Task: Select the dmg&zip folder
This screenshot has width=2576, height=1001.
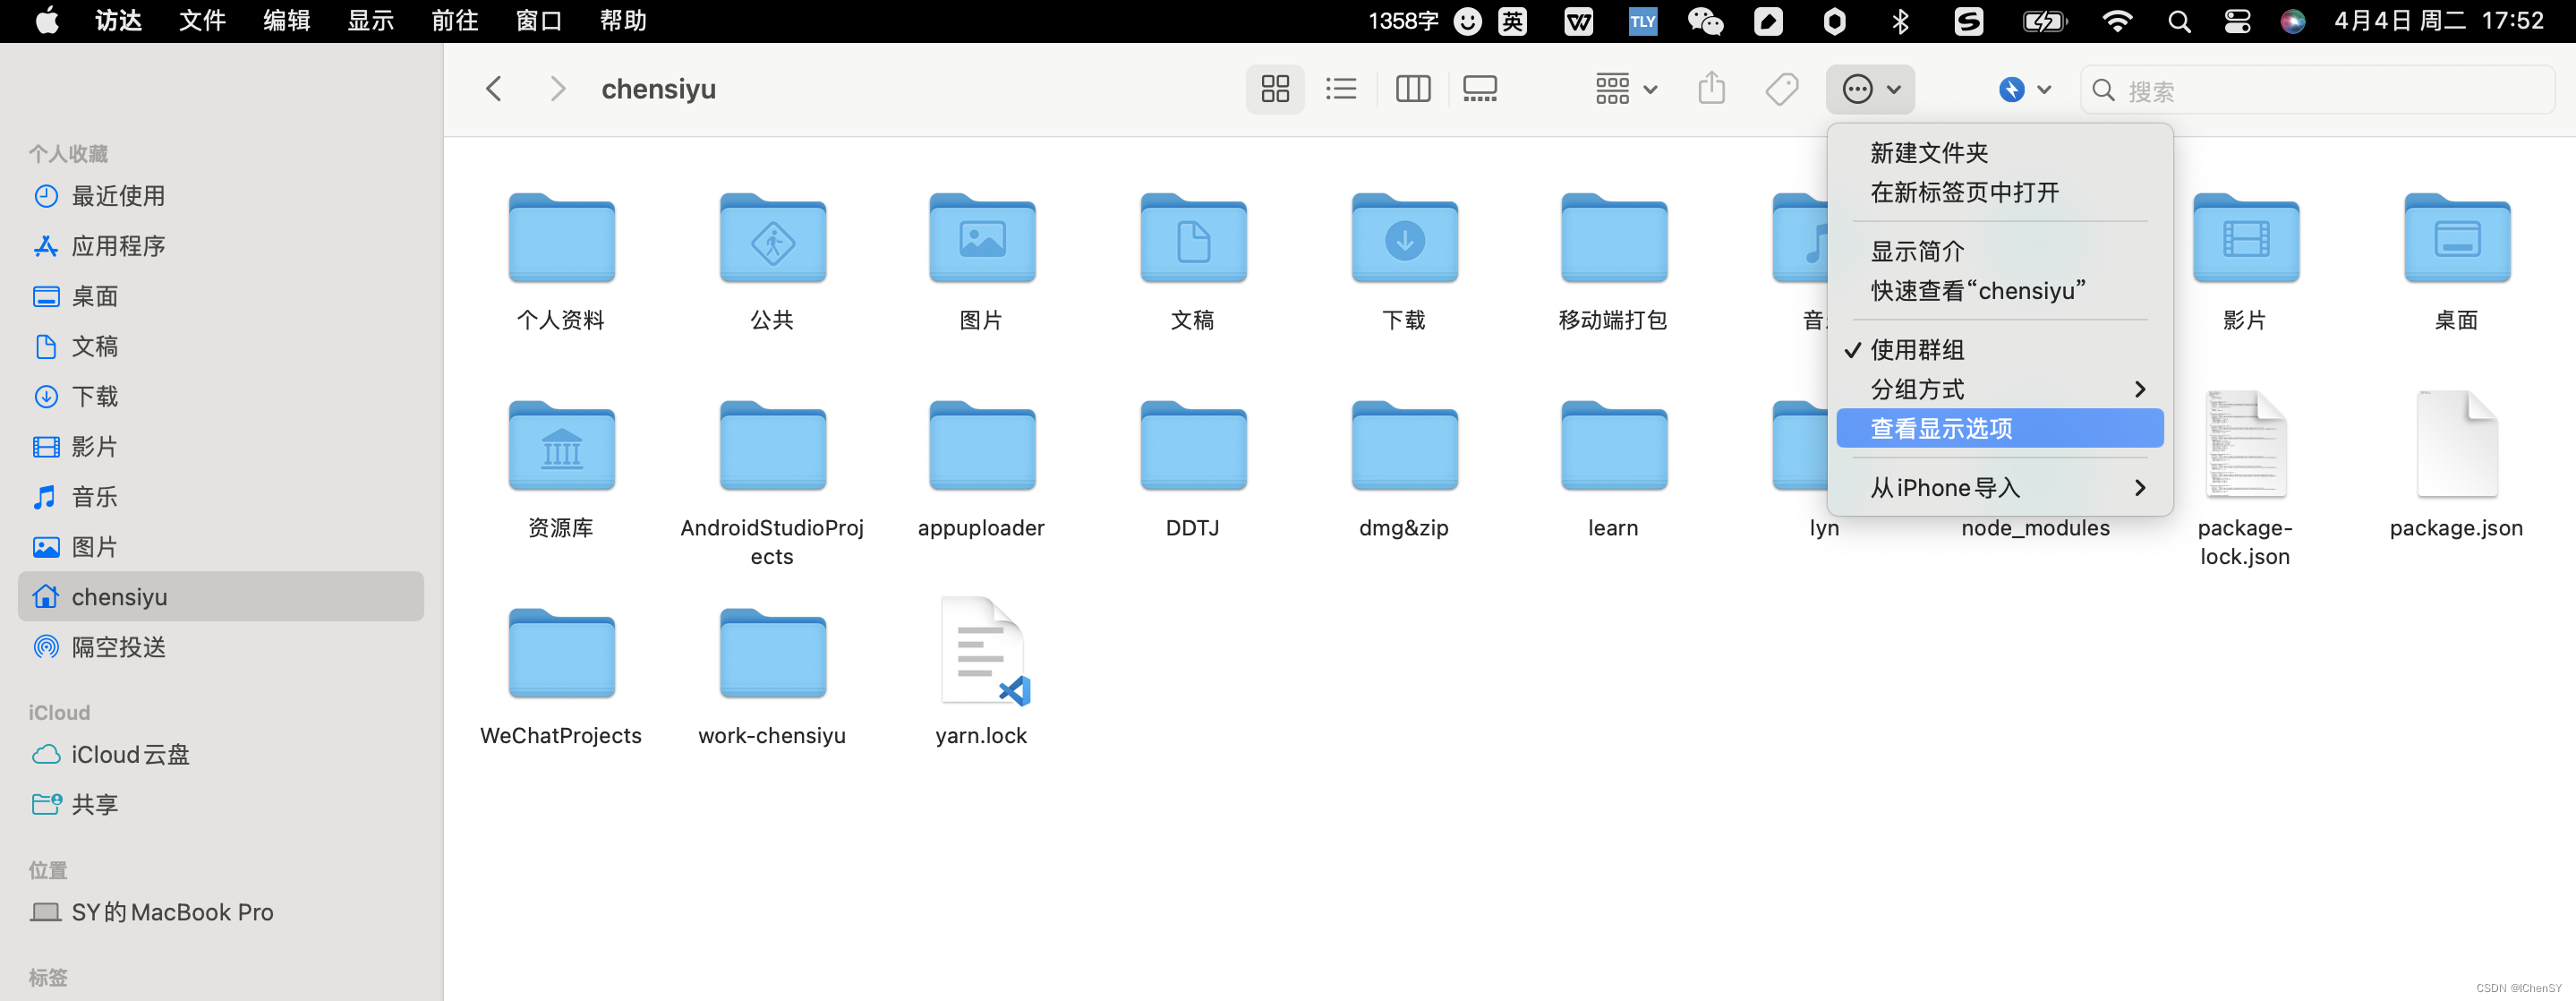Action: [1404, 446]
